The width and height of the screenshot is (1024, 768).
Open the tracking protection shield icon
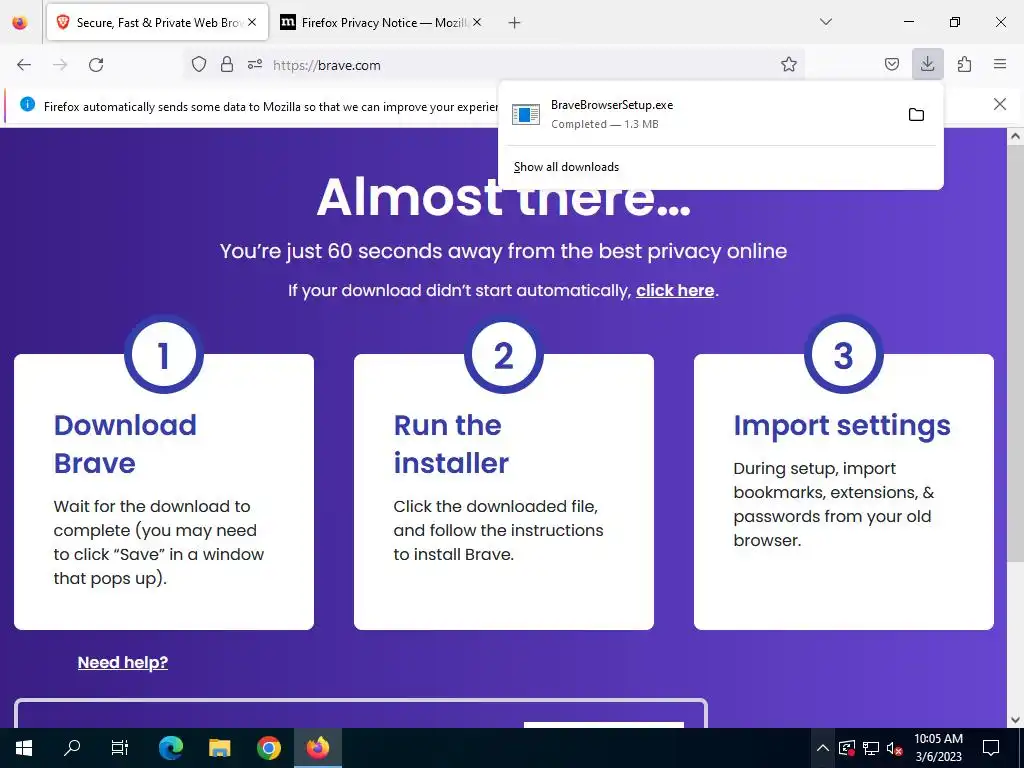[x=199, y=65]
